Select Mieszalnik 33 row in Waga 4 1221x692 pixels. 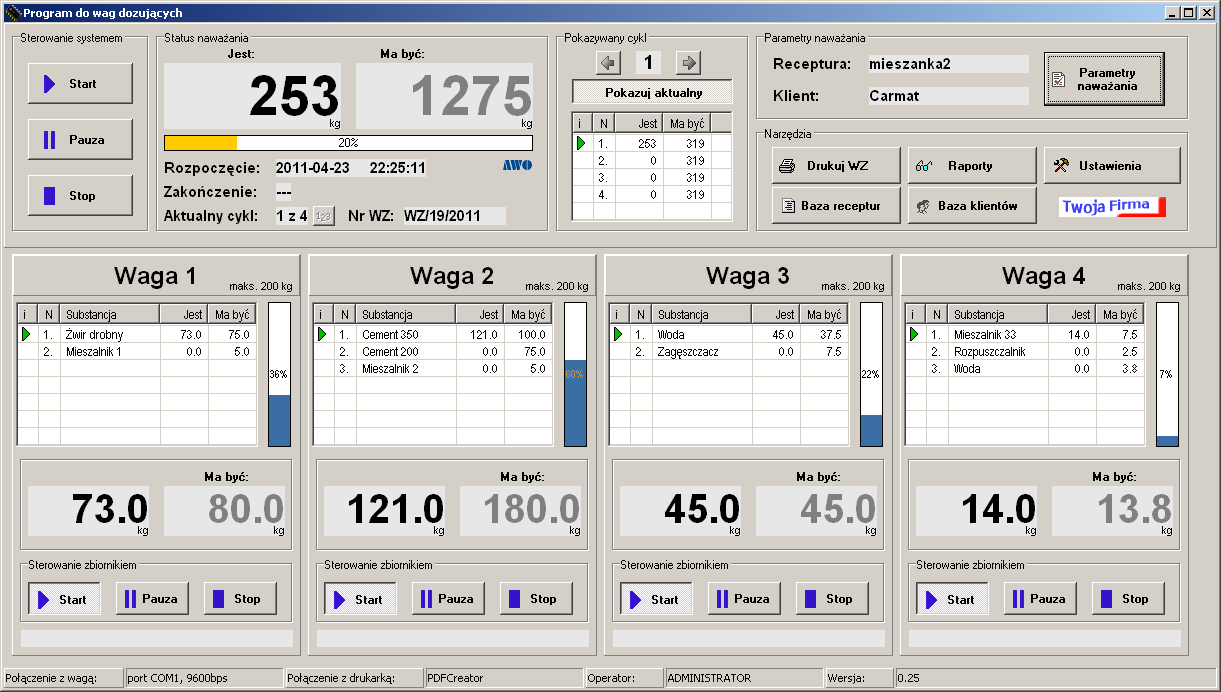(1026, 335)
